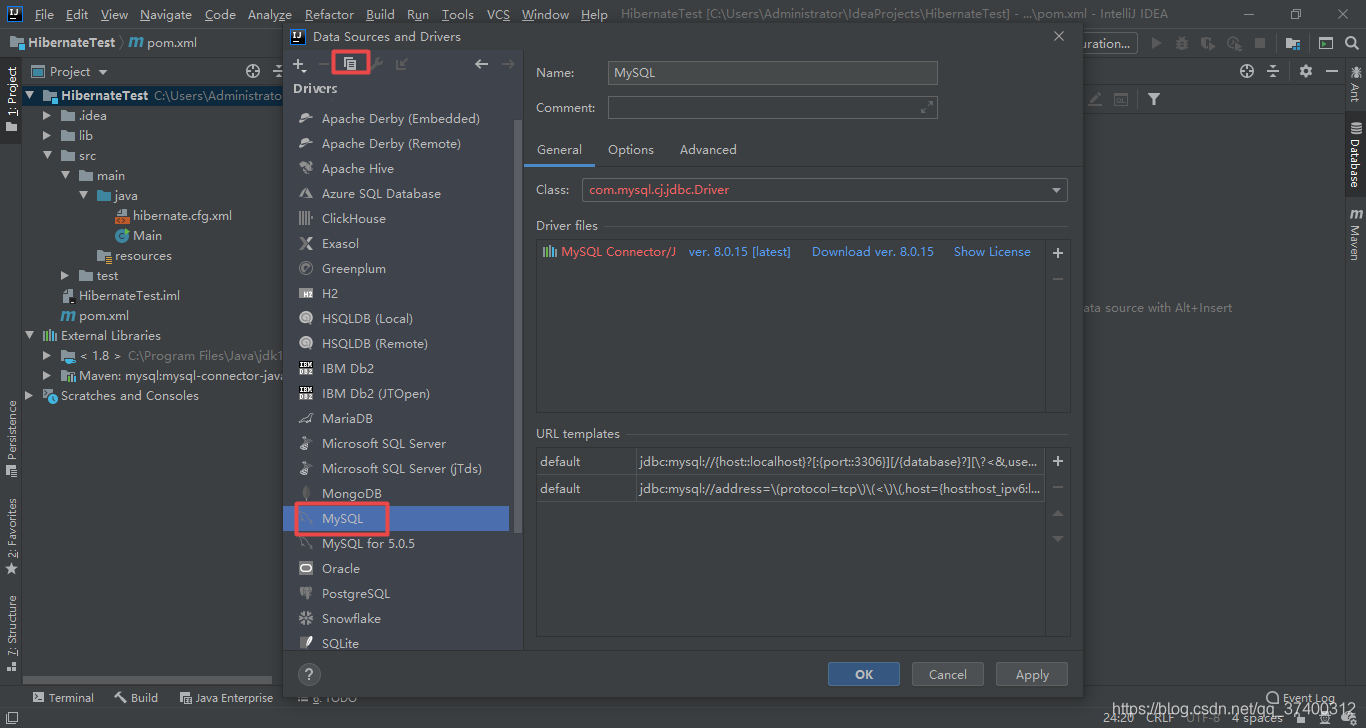Open the Java Enterprise tool window
Viewport: 1366px width, 728px height.
point(226,698)
